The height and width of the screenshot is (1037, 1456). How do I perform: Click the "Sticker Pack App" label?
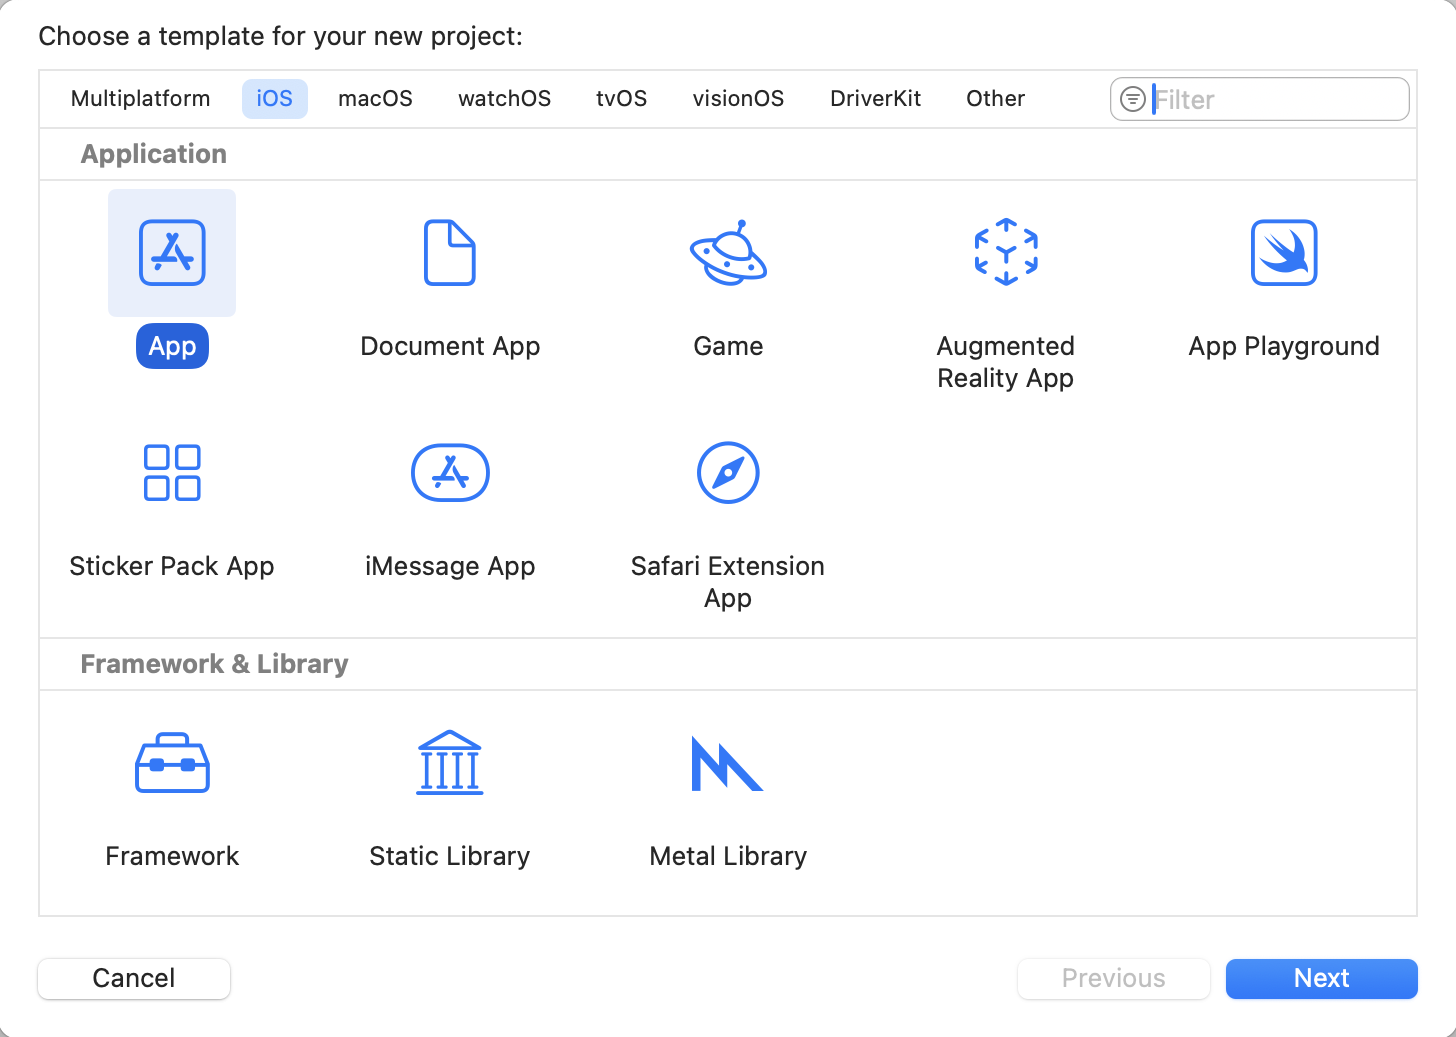pos(172,566)
